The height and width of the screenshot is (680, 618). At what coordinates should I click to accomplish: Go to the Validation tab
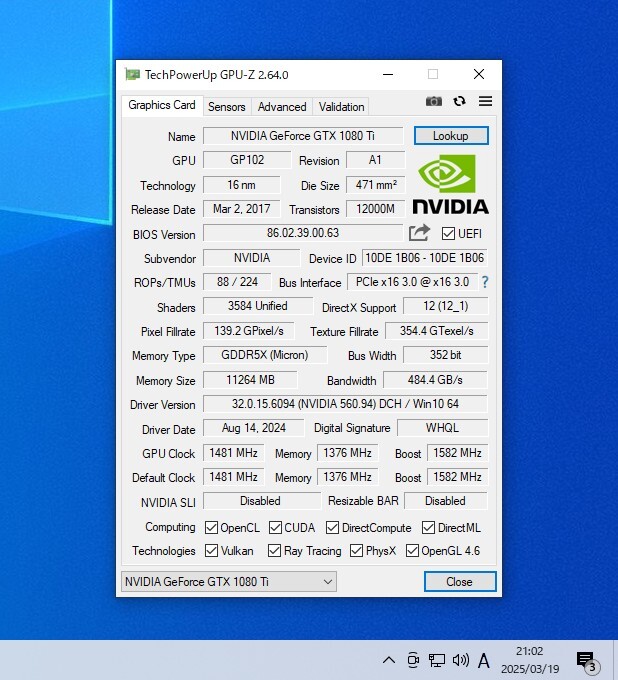tap(341, 107)
